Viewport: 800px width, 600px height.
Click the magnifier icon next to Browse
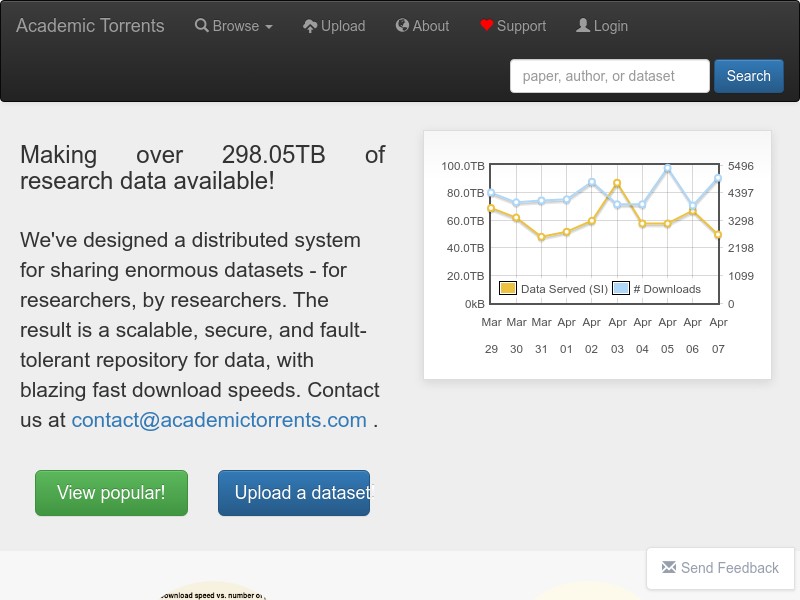[202, 26]
